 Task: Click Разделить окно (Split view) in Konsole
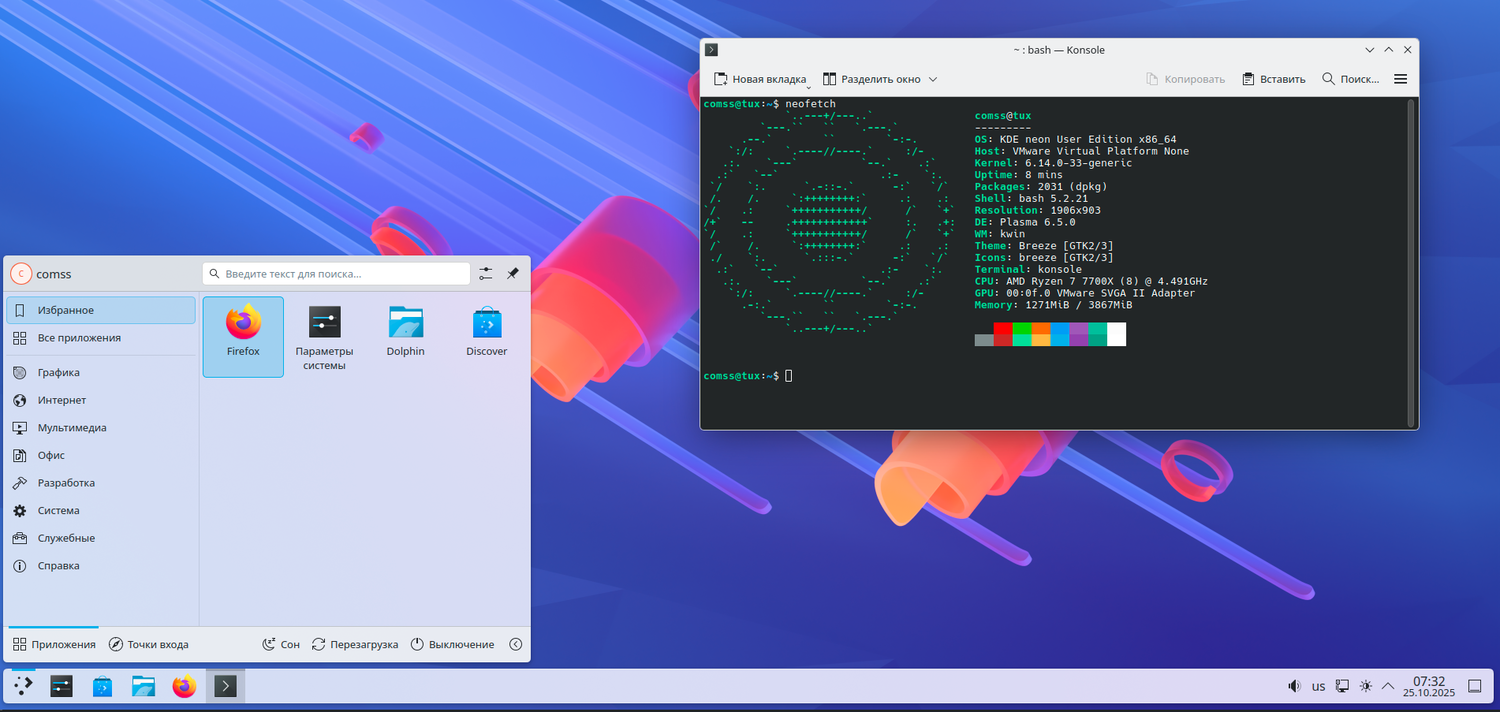(871, 79)
